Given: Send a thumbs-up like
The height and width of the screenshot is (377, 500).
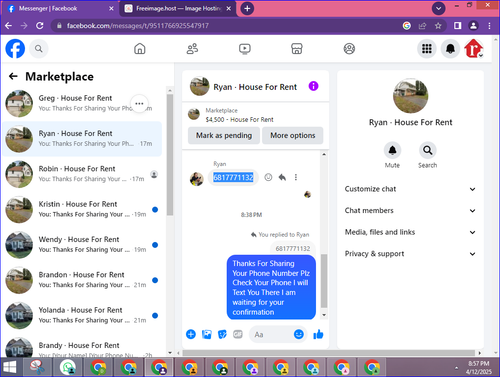Looking at the screenshot, I should click(318, 334).
